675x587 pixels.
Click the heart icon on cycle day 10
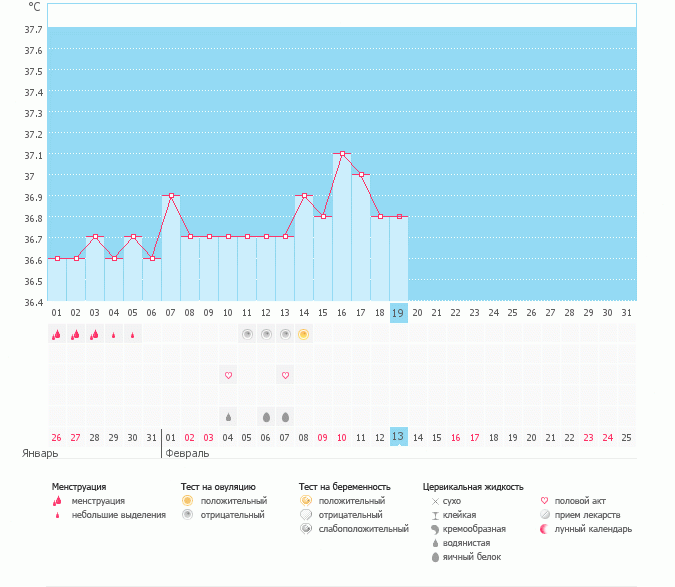coord(228,375)
